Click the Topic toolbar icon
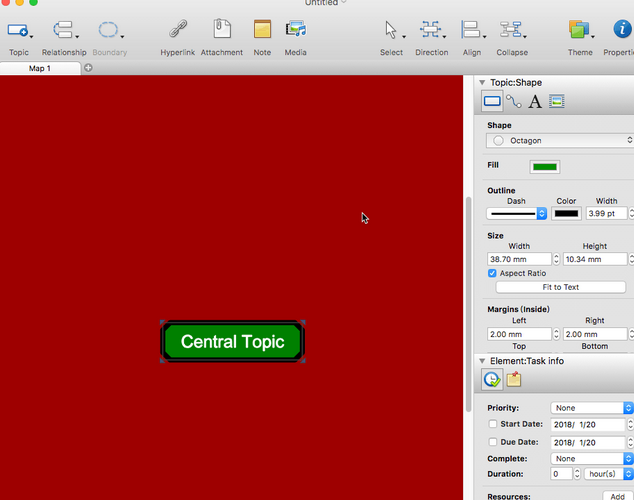Screen dimensions: 634x500 [x=17, y=30]
